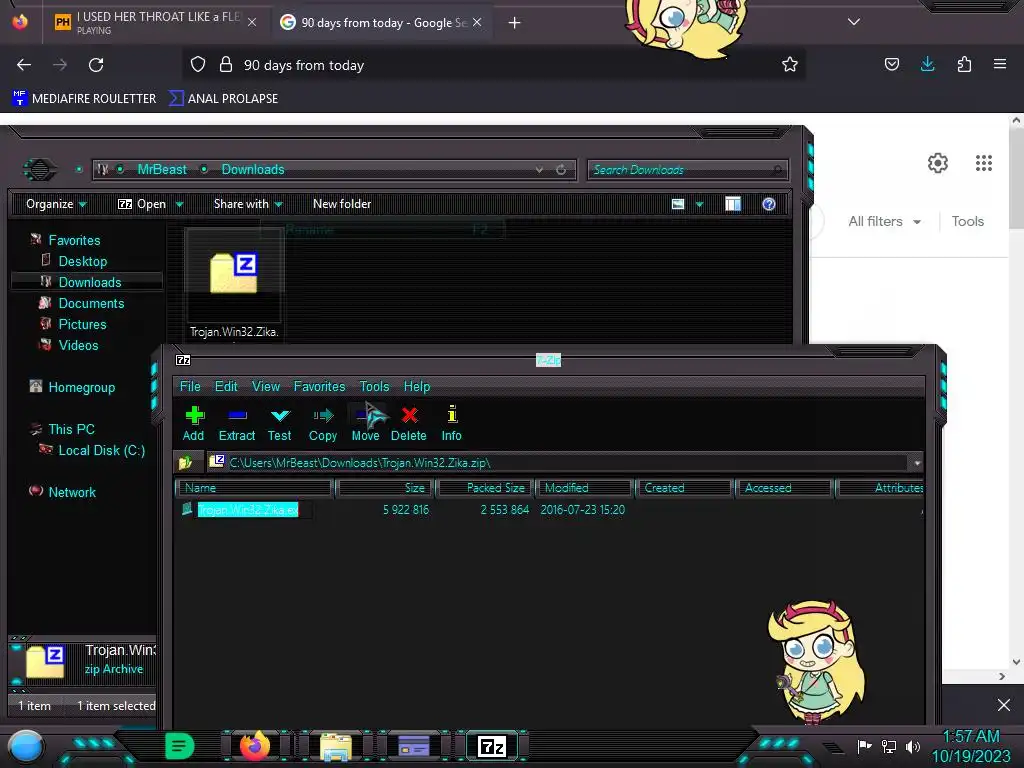This screenshot has width=1024, height=768.
Task: Click the change view icon in Explorer
Action: (x=678, y=204)
